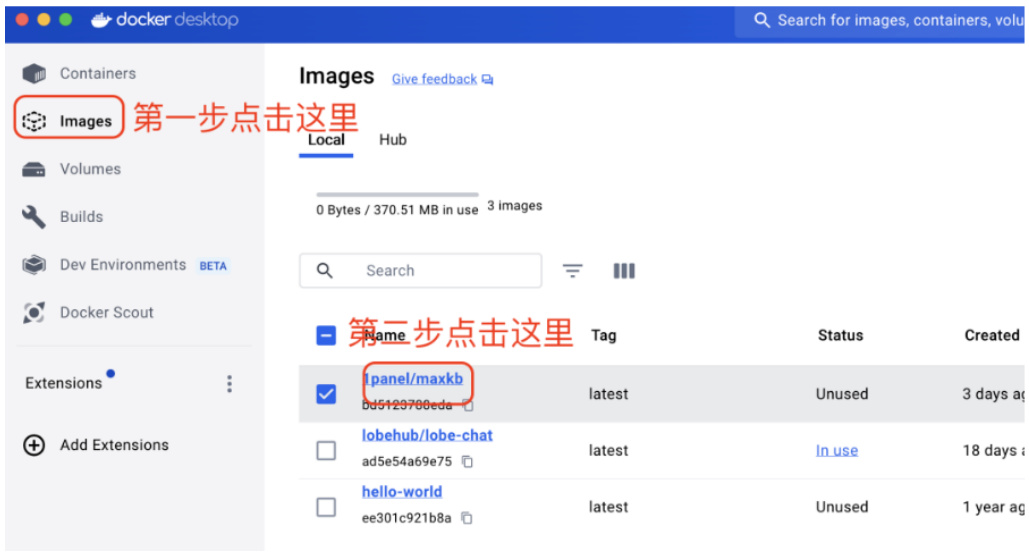Click the filter images icon
This screenshot has height=552, width=1029.
[x=572, y=270]
